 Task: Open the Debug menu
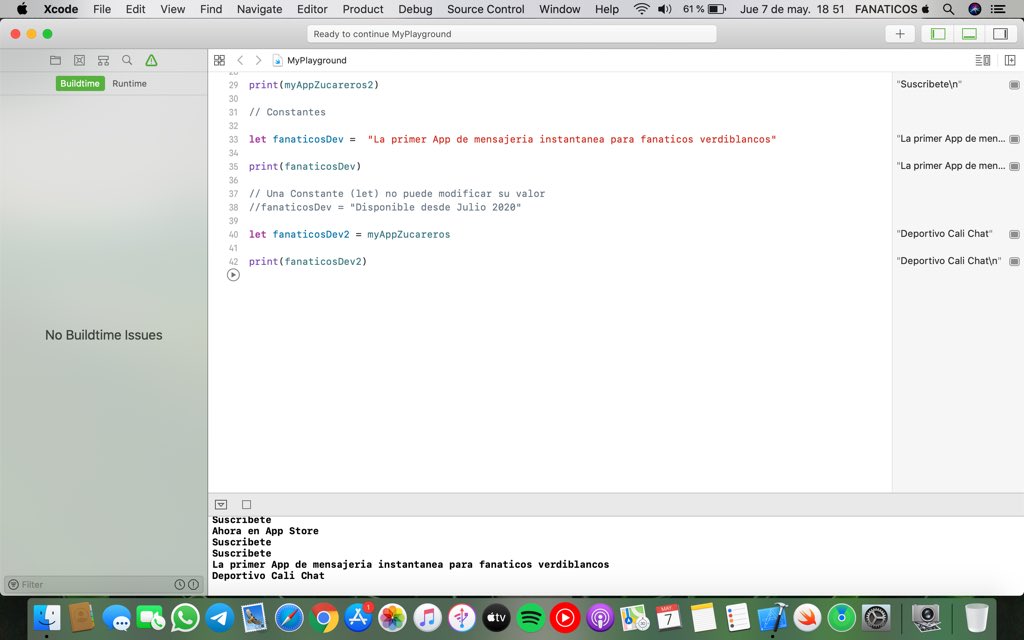[x=415, y=9]
